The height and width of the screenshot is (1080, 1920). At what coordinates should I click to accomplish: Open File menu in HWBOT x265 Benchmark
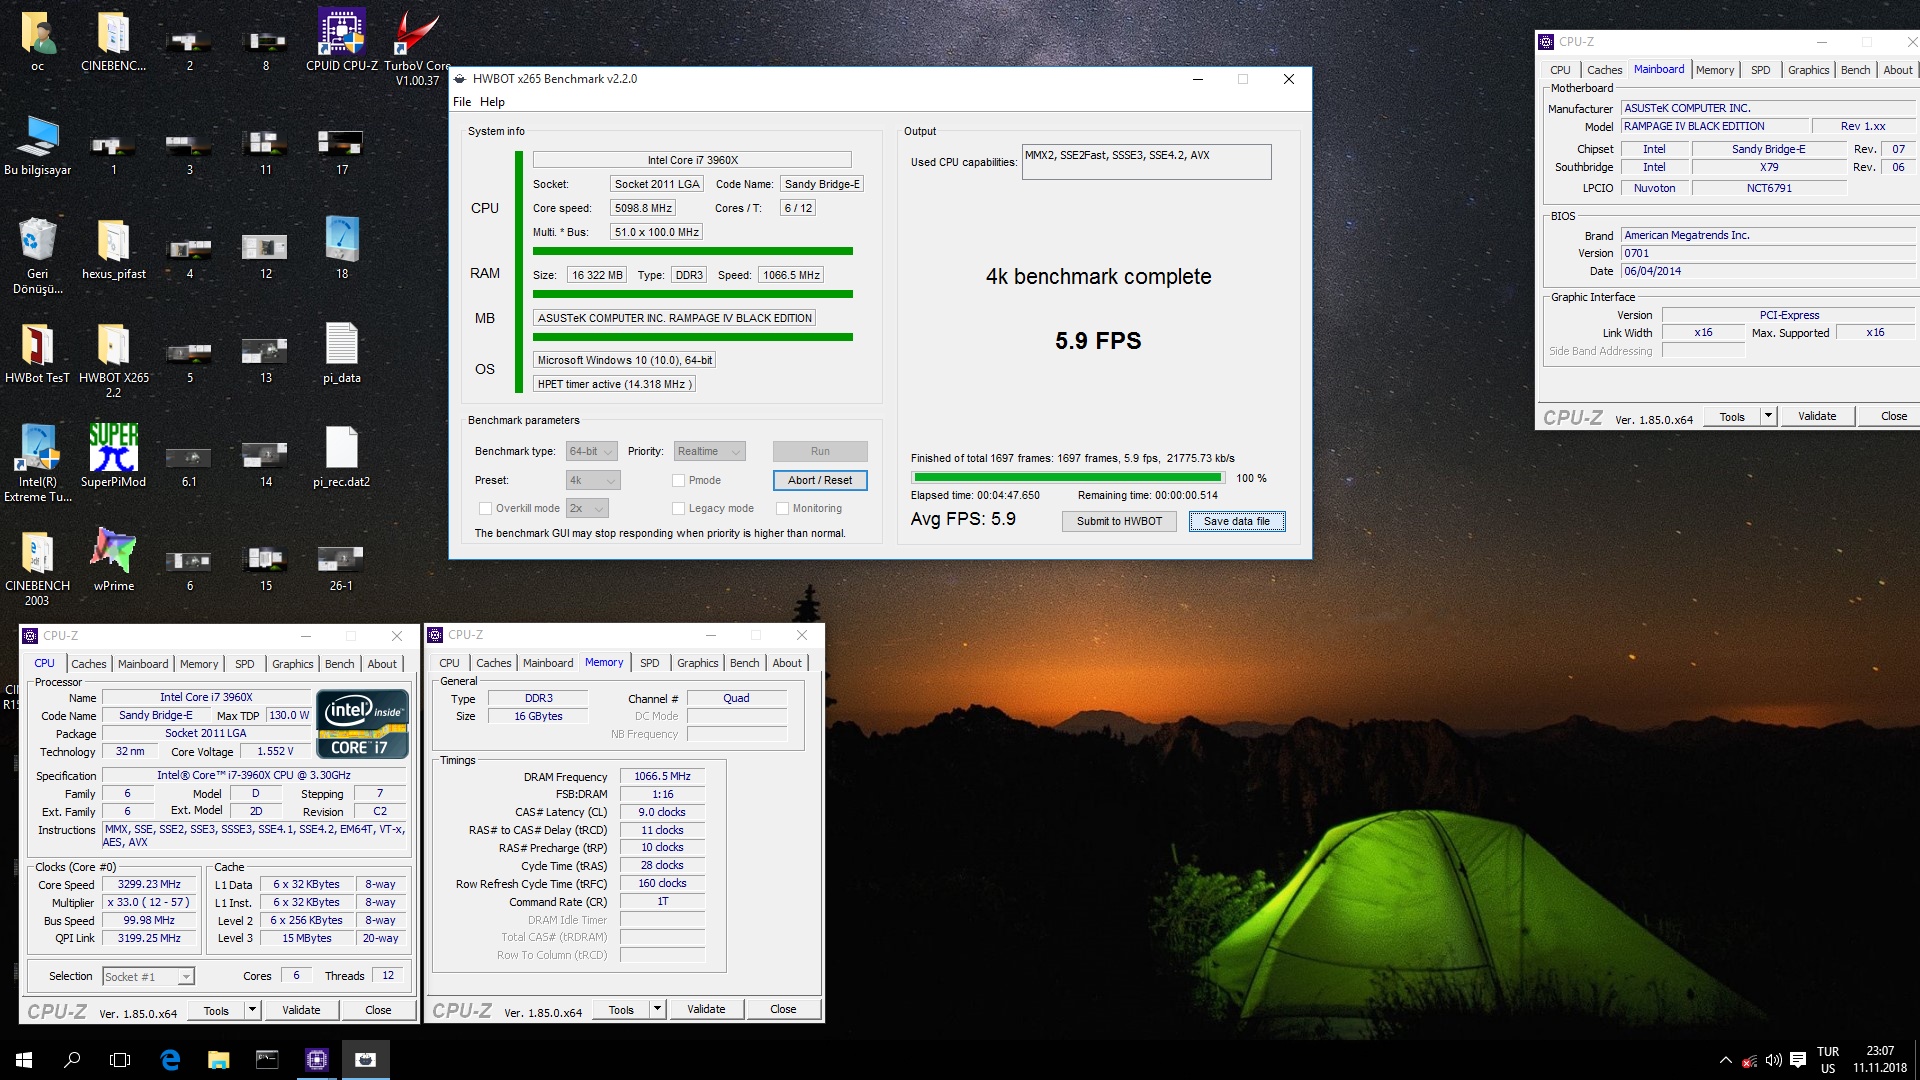(462, 102)
